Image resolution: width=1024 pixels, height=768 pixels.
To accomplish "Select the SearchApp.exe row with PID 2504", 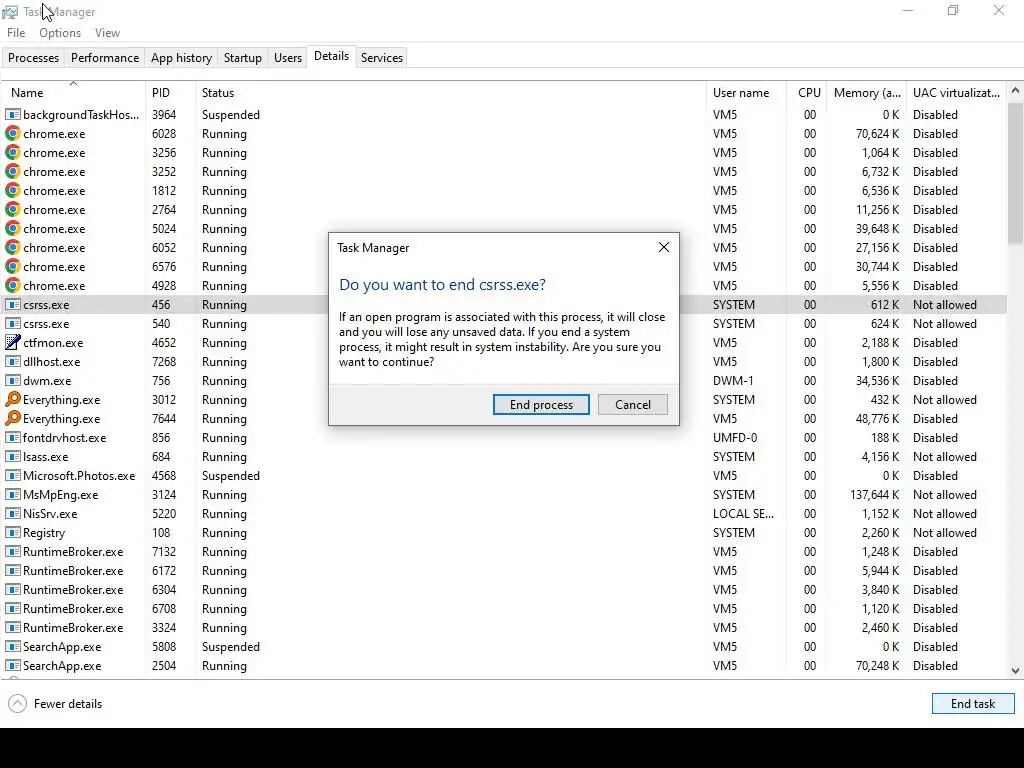I will (x=504, y=665).
